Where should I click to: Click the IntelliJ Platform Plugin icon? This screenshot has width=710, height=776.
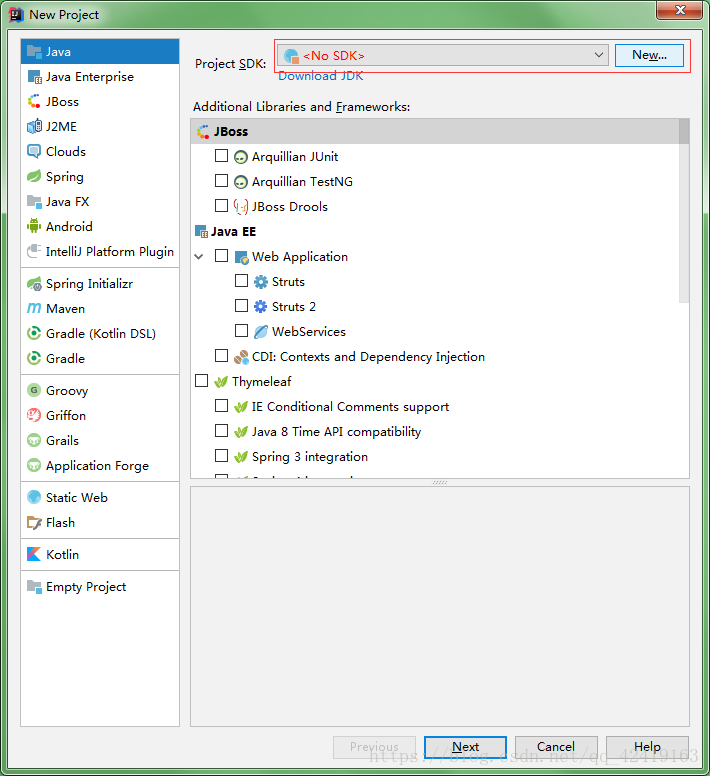(34, 251)
